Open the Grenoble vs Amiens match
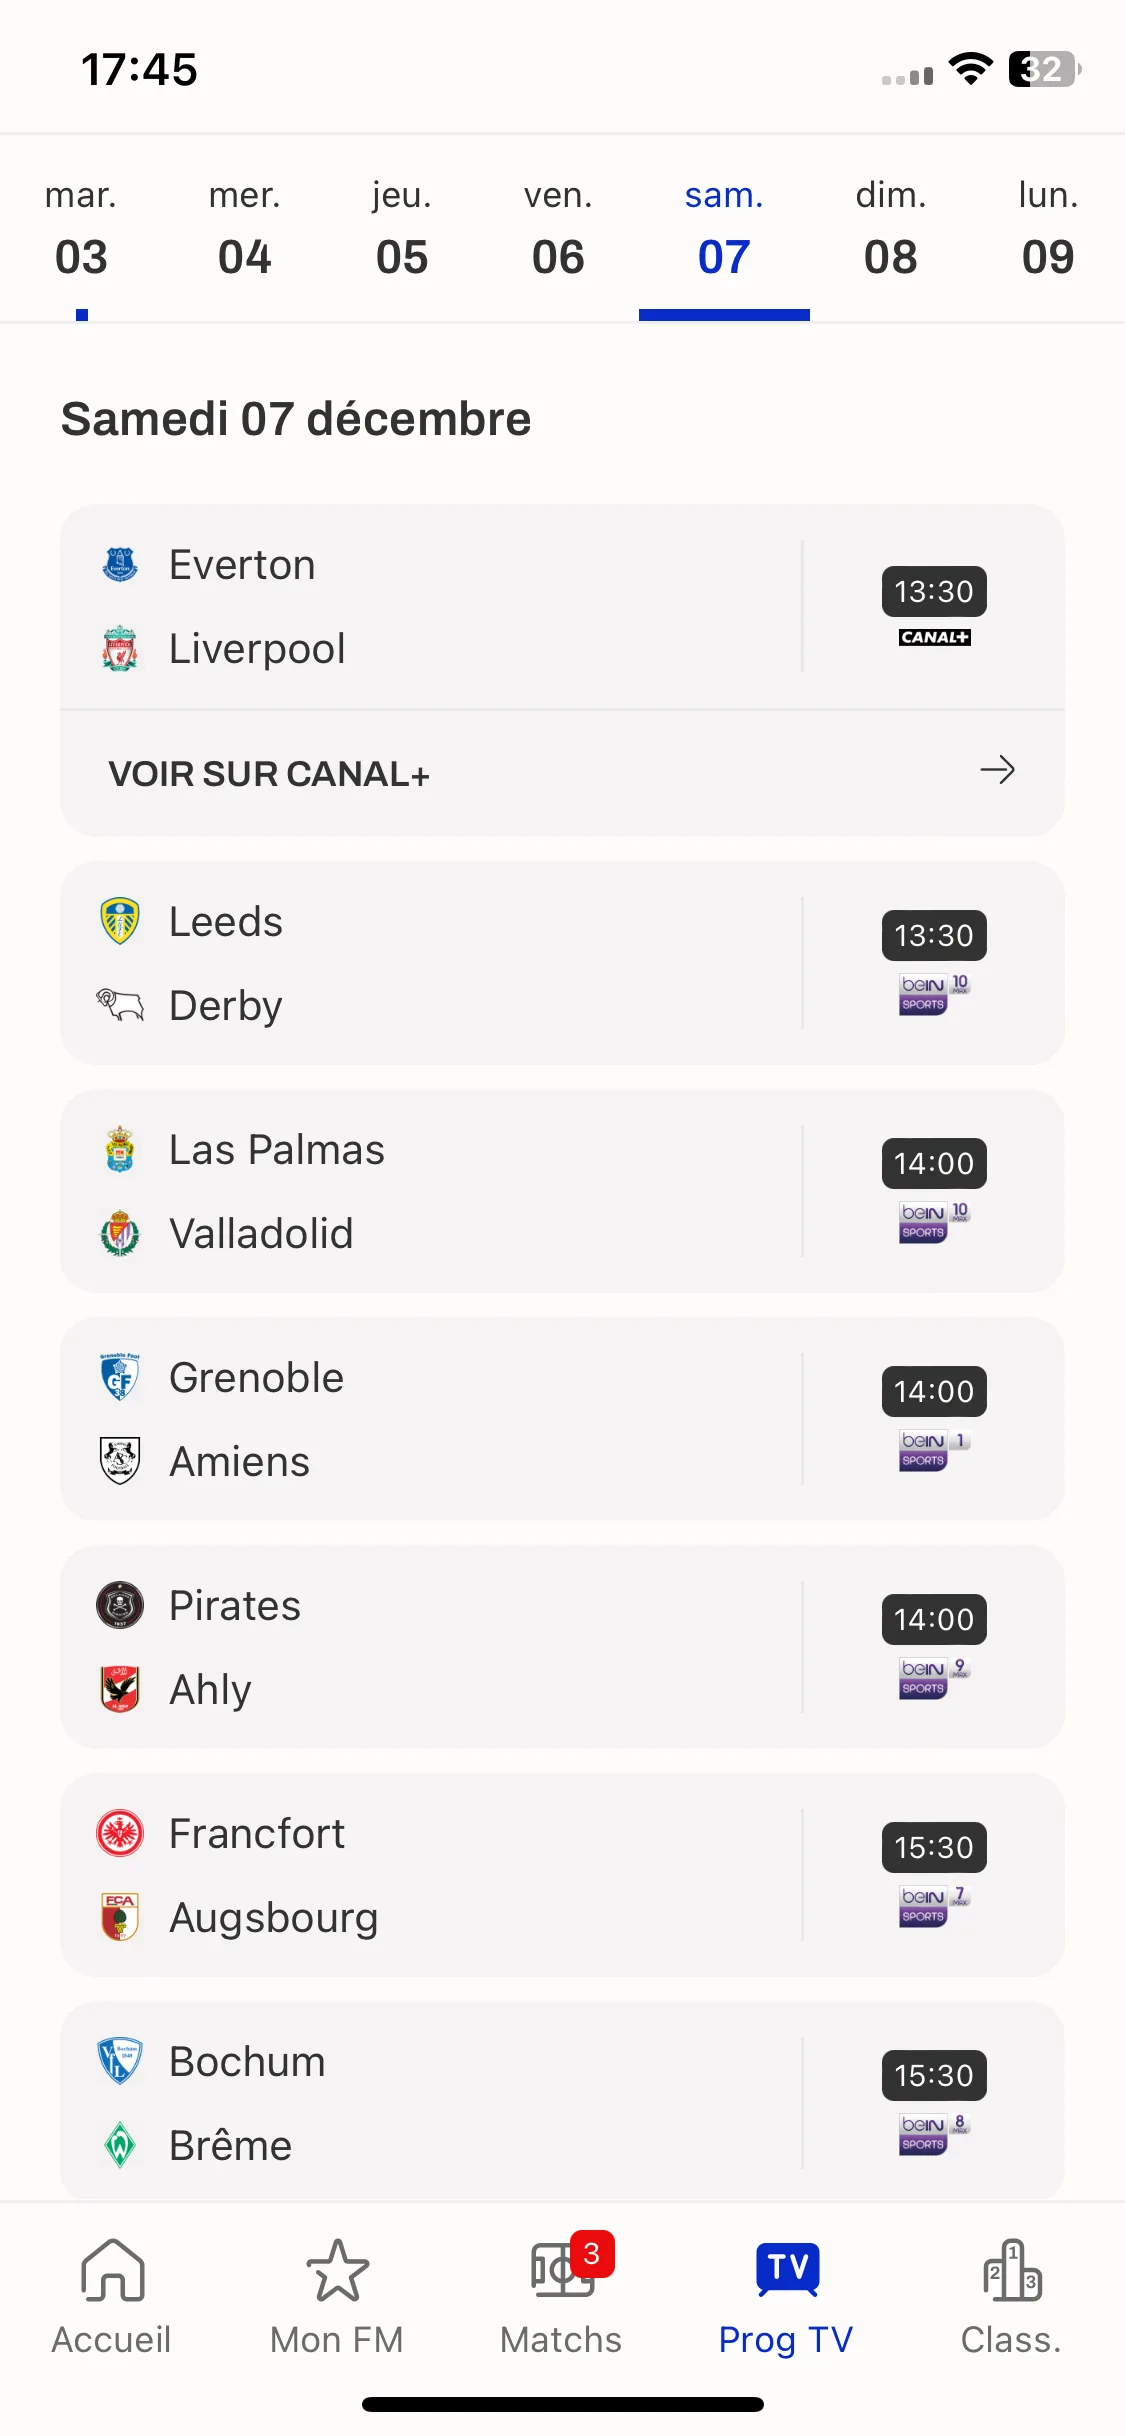 point(562,1419)
